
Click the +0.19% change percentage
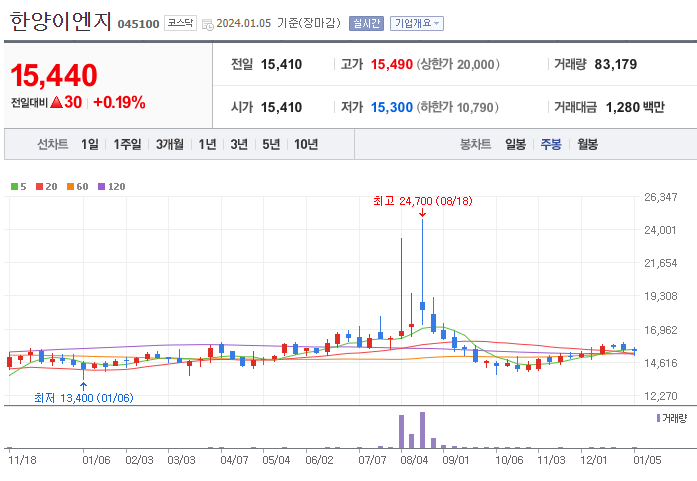120,102
